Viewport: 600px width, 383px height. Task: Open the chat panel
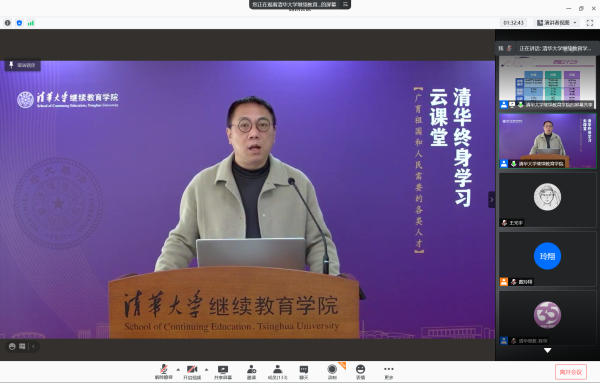[304, 372]
